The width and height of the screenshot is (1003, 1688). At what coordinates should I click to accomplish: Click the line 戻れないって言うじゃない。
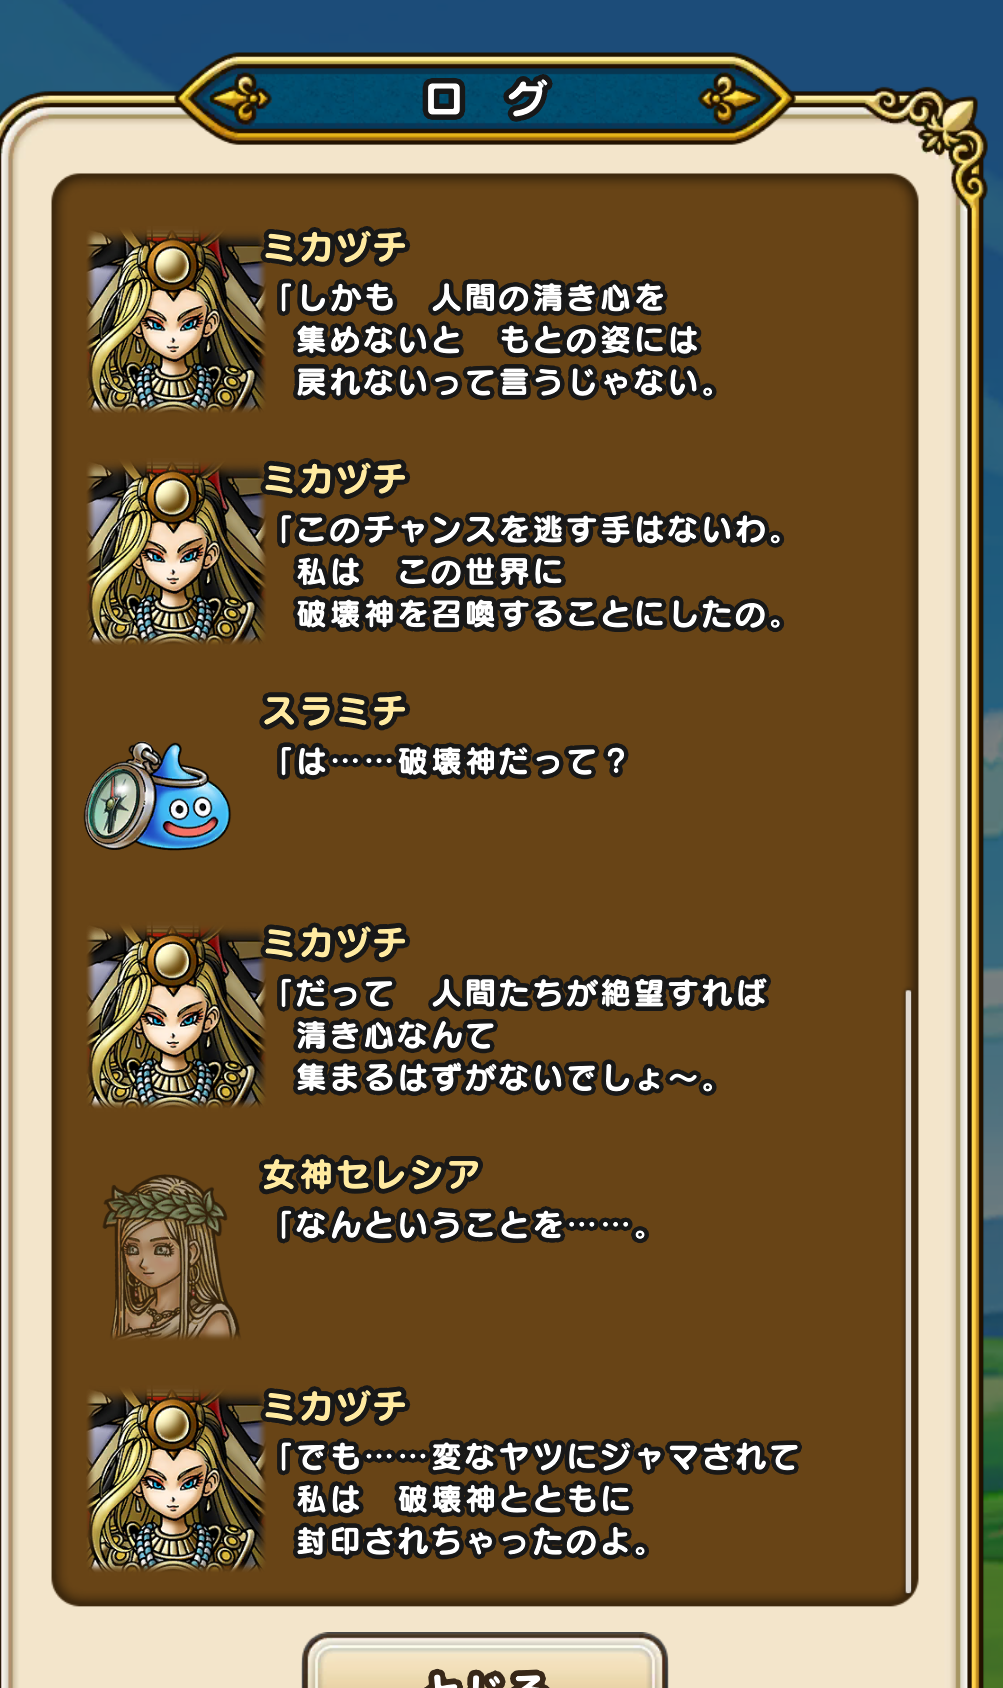click(x=506, y=382)
